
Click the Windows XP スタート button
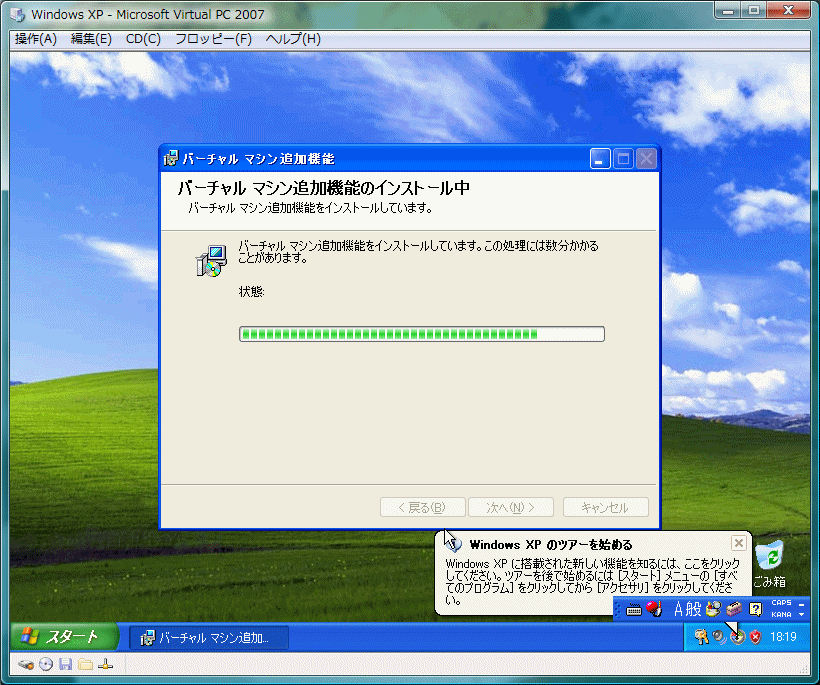tap(63, 636)
